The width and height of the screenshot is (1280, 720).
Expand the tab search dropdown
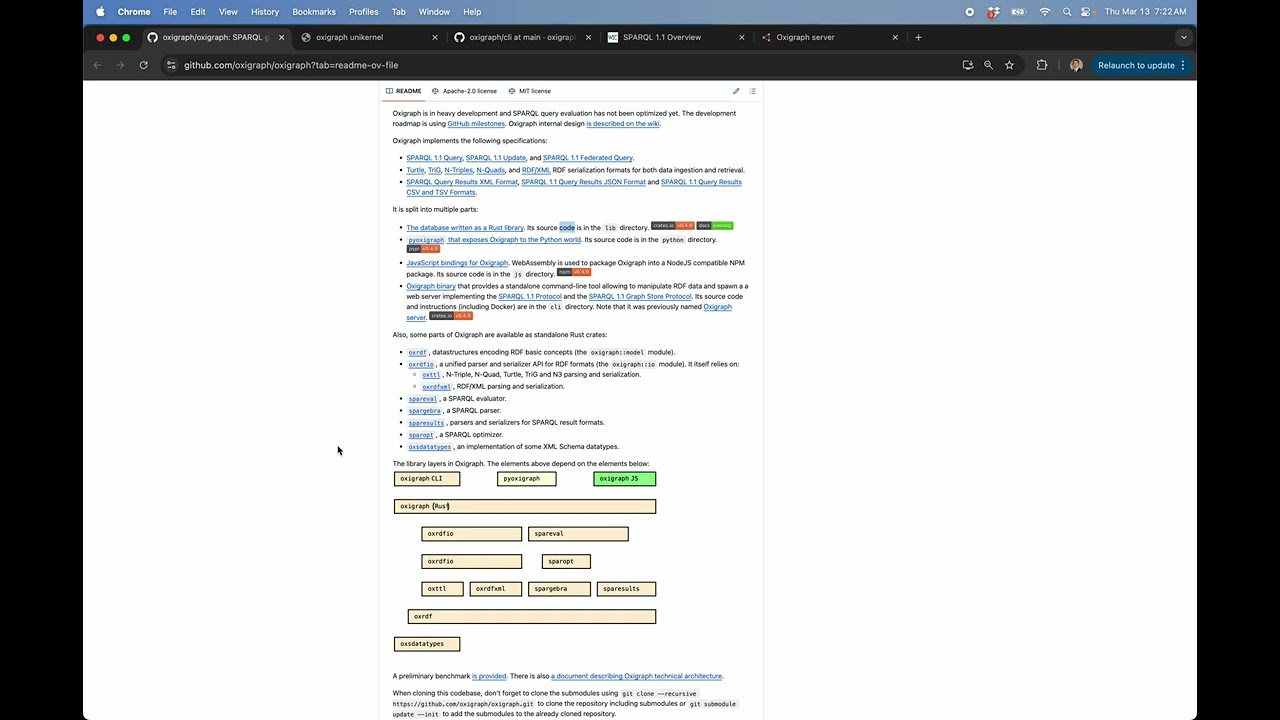coord(1184,37)
